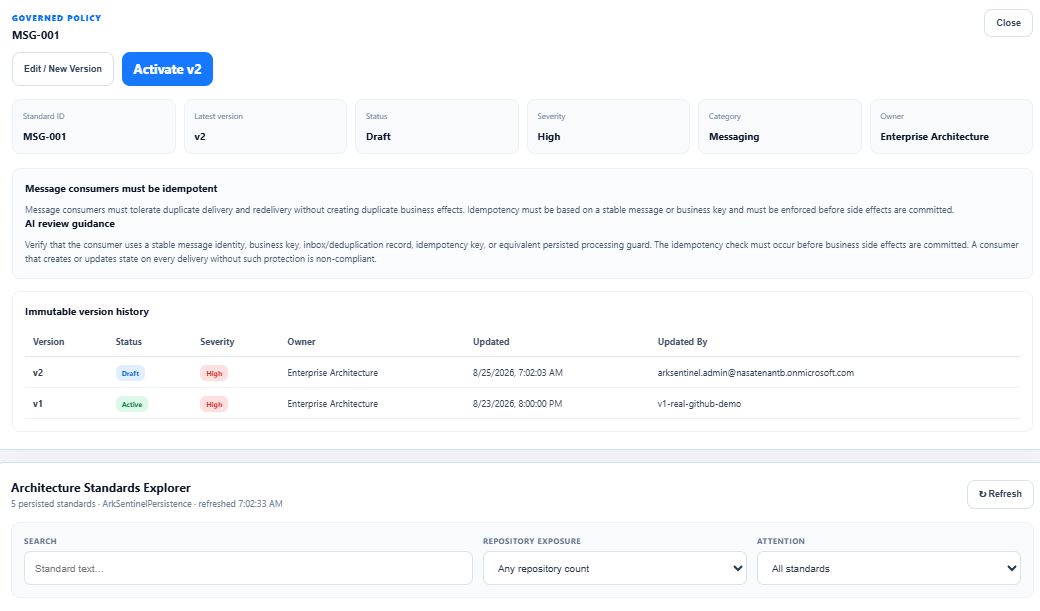The height and width of the screenshot is (611, 1040).
Task: Click the High severity badge in v2 row
Action: (x=214, y=373)
